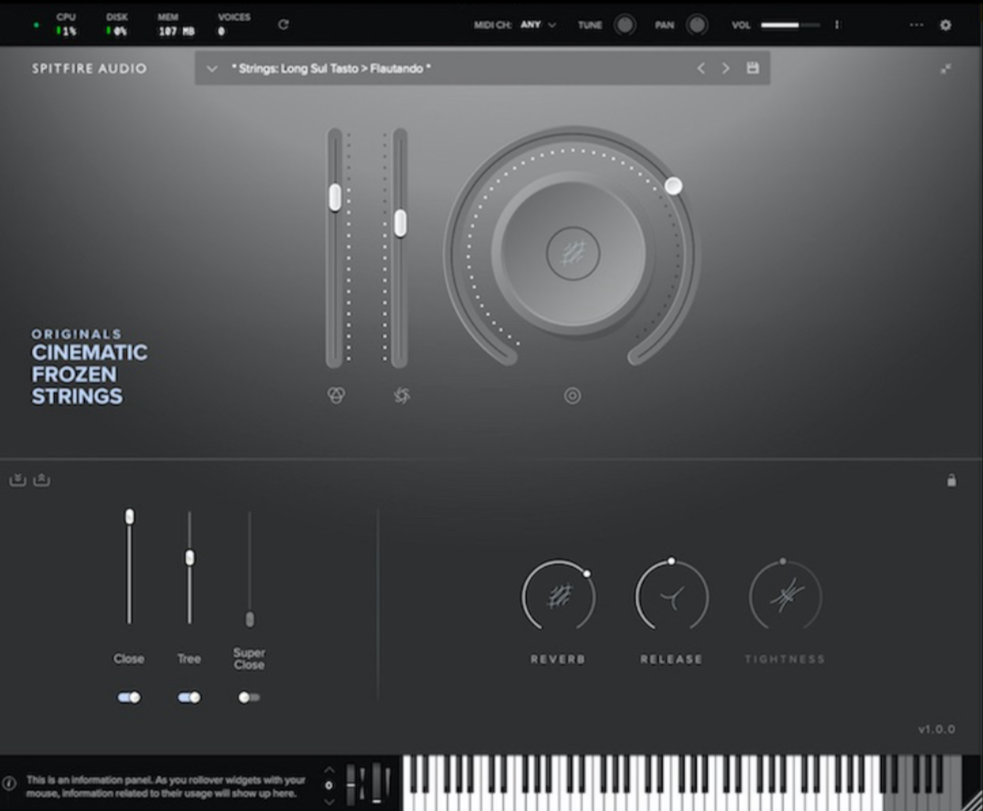983x811 pixels.
Task: Click the target icon below big knob
Action: coord(572,395)
